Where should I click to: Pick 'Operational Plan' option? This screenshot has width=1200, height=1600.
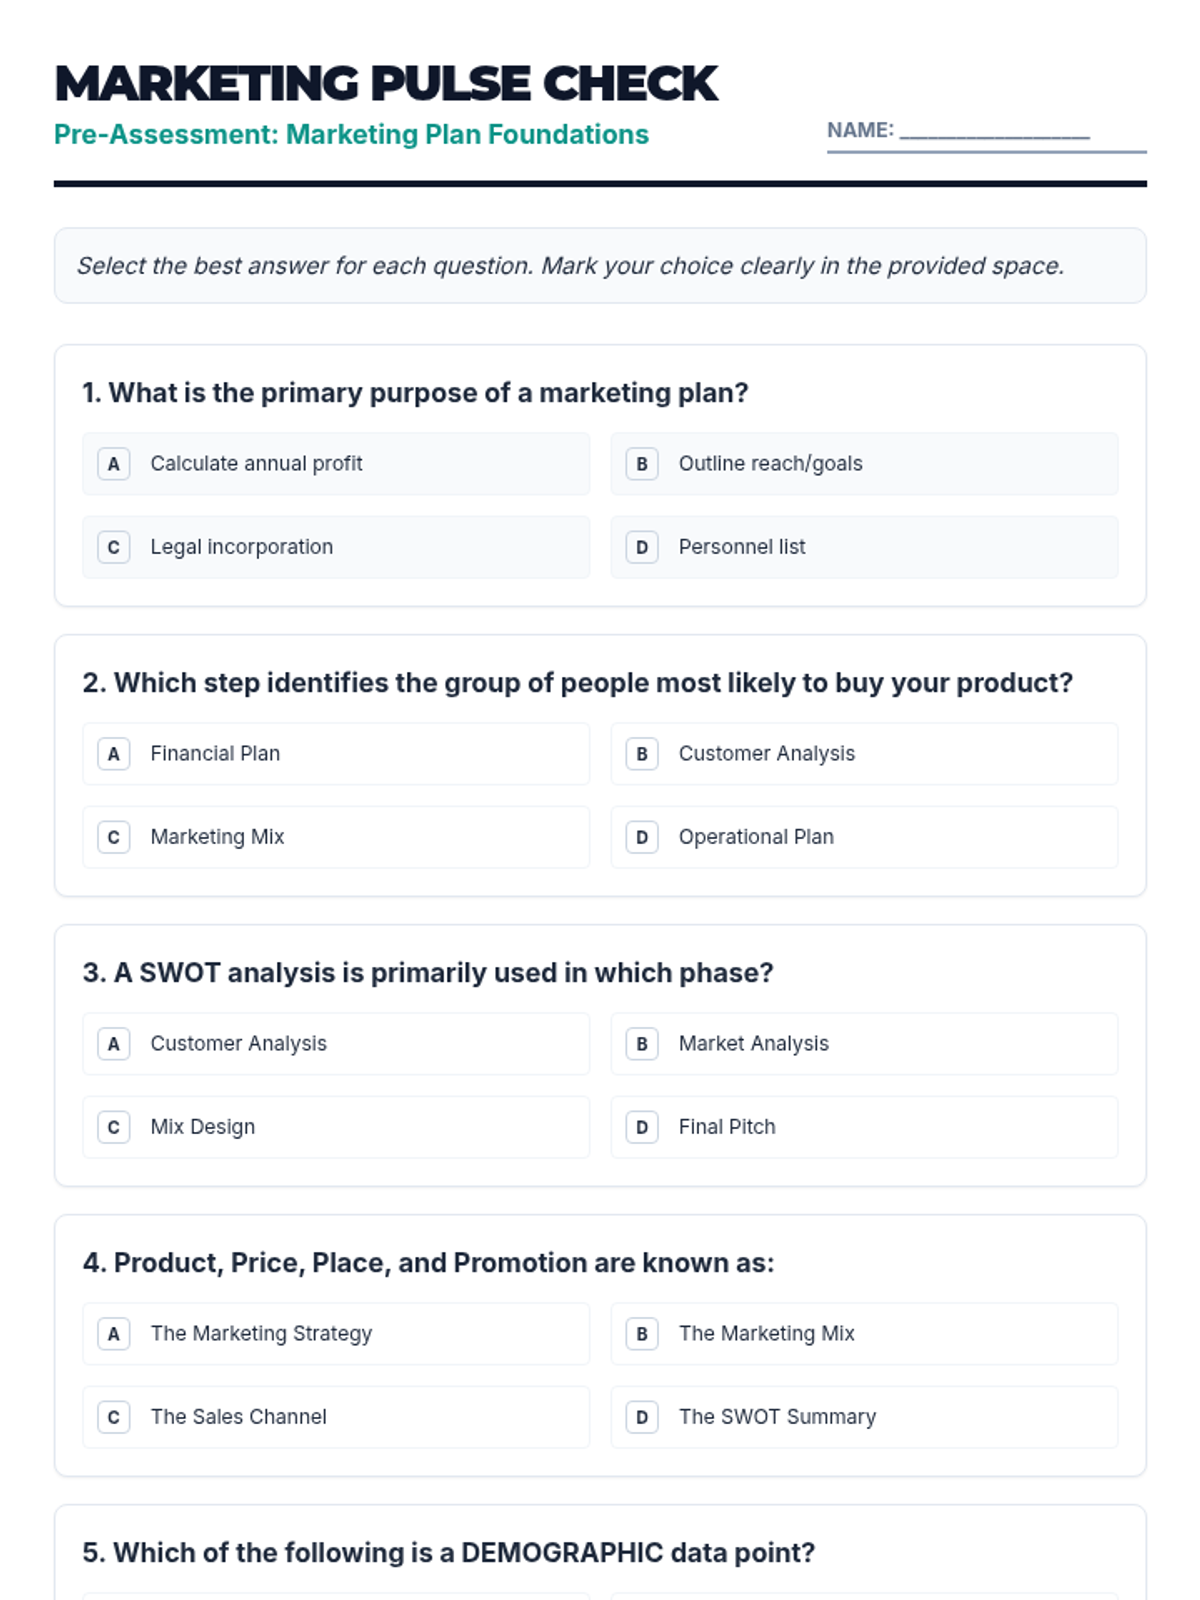pos(864,837)
